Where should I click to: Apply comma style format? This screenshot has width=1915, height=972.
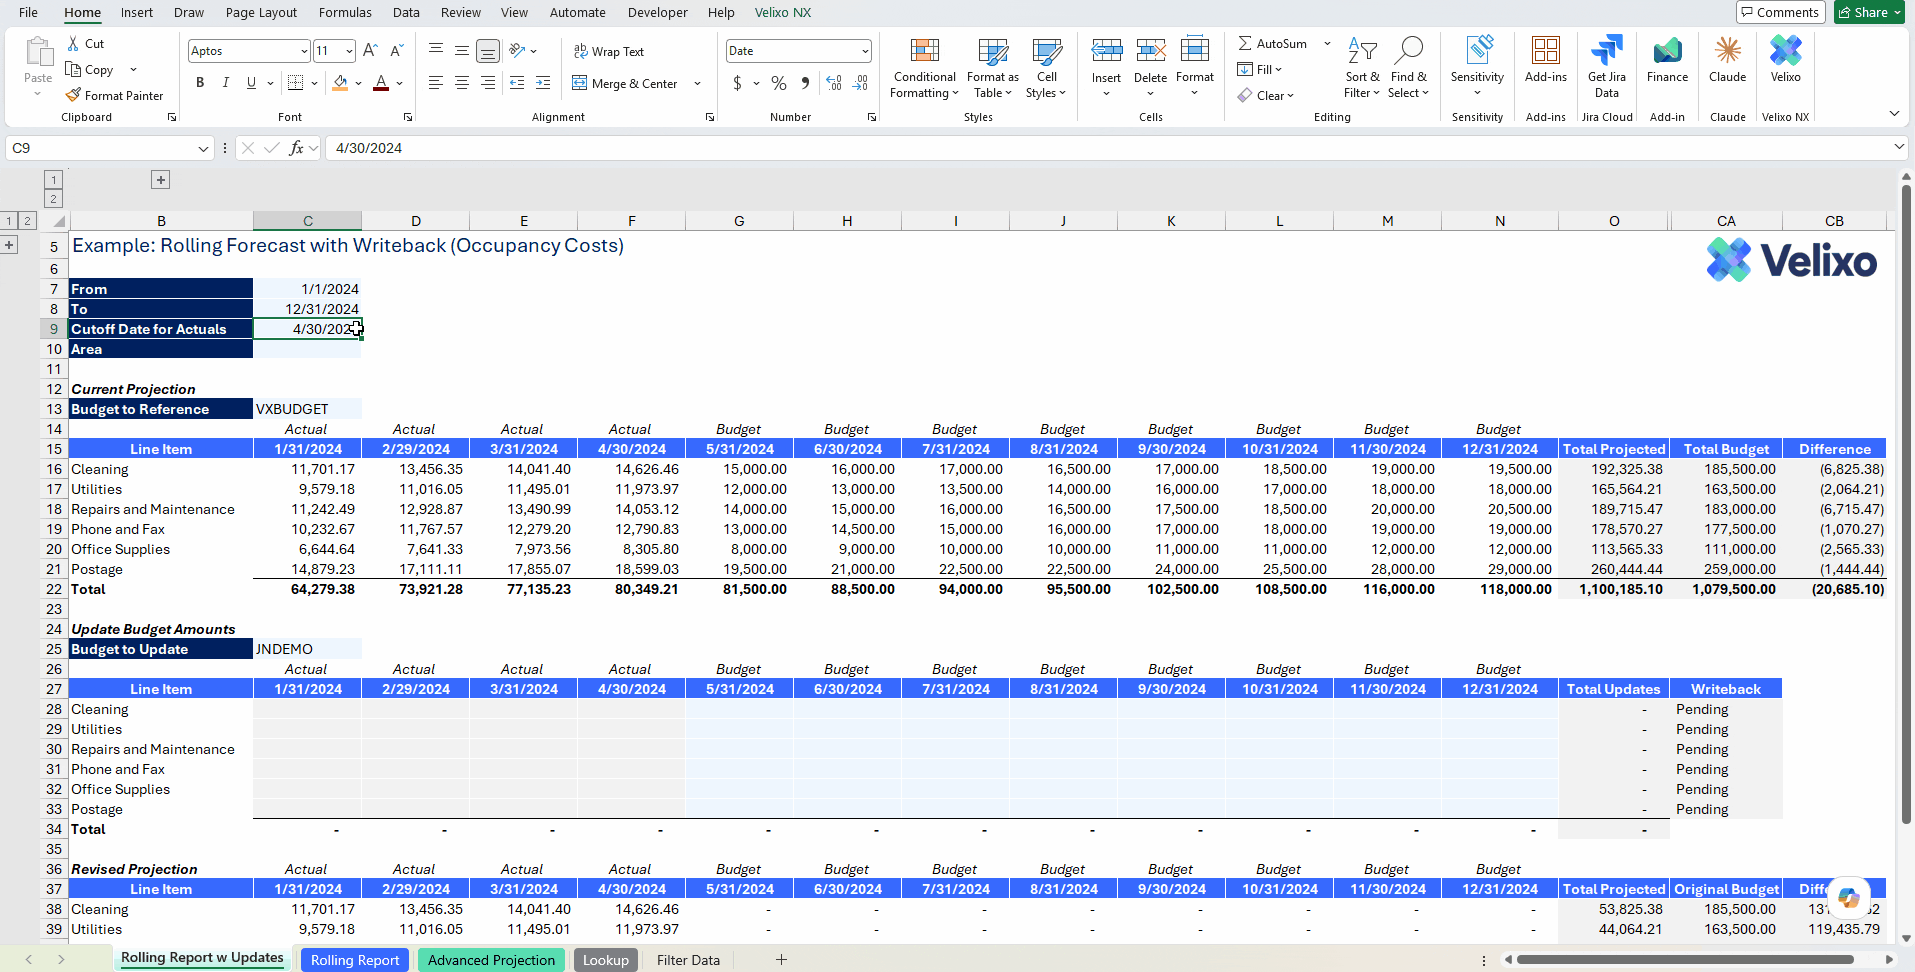click(x=805, y=83)
